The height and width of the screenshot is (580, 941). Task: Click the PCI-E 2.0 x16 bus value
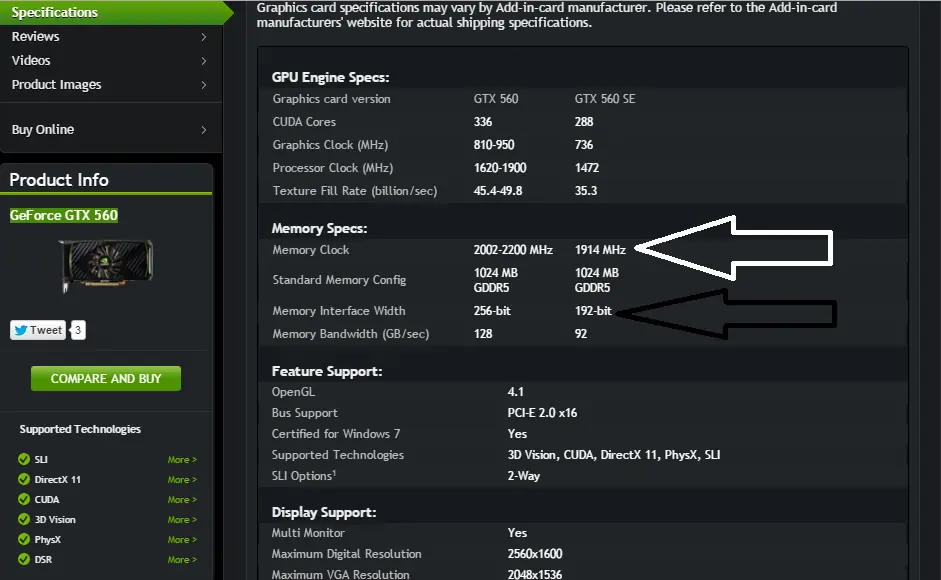pos(542,413)
